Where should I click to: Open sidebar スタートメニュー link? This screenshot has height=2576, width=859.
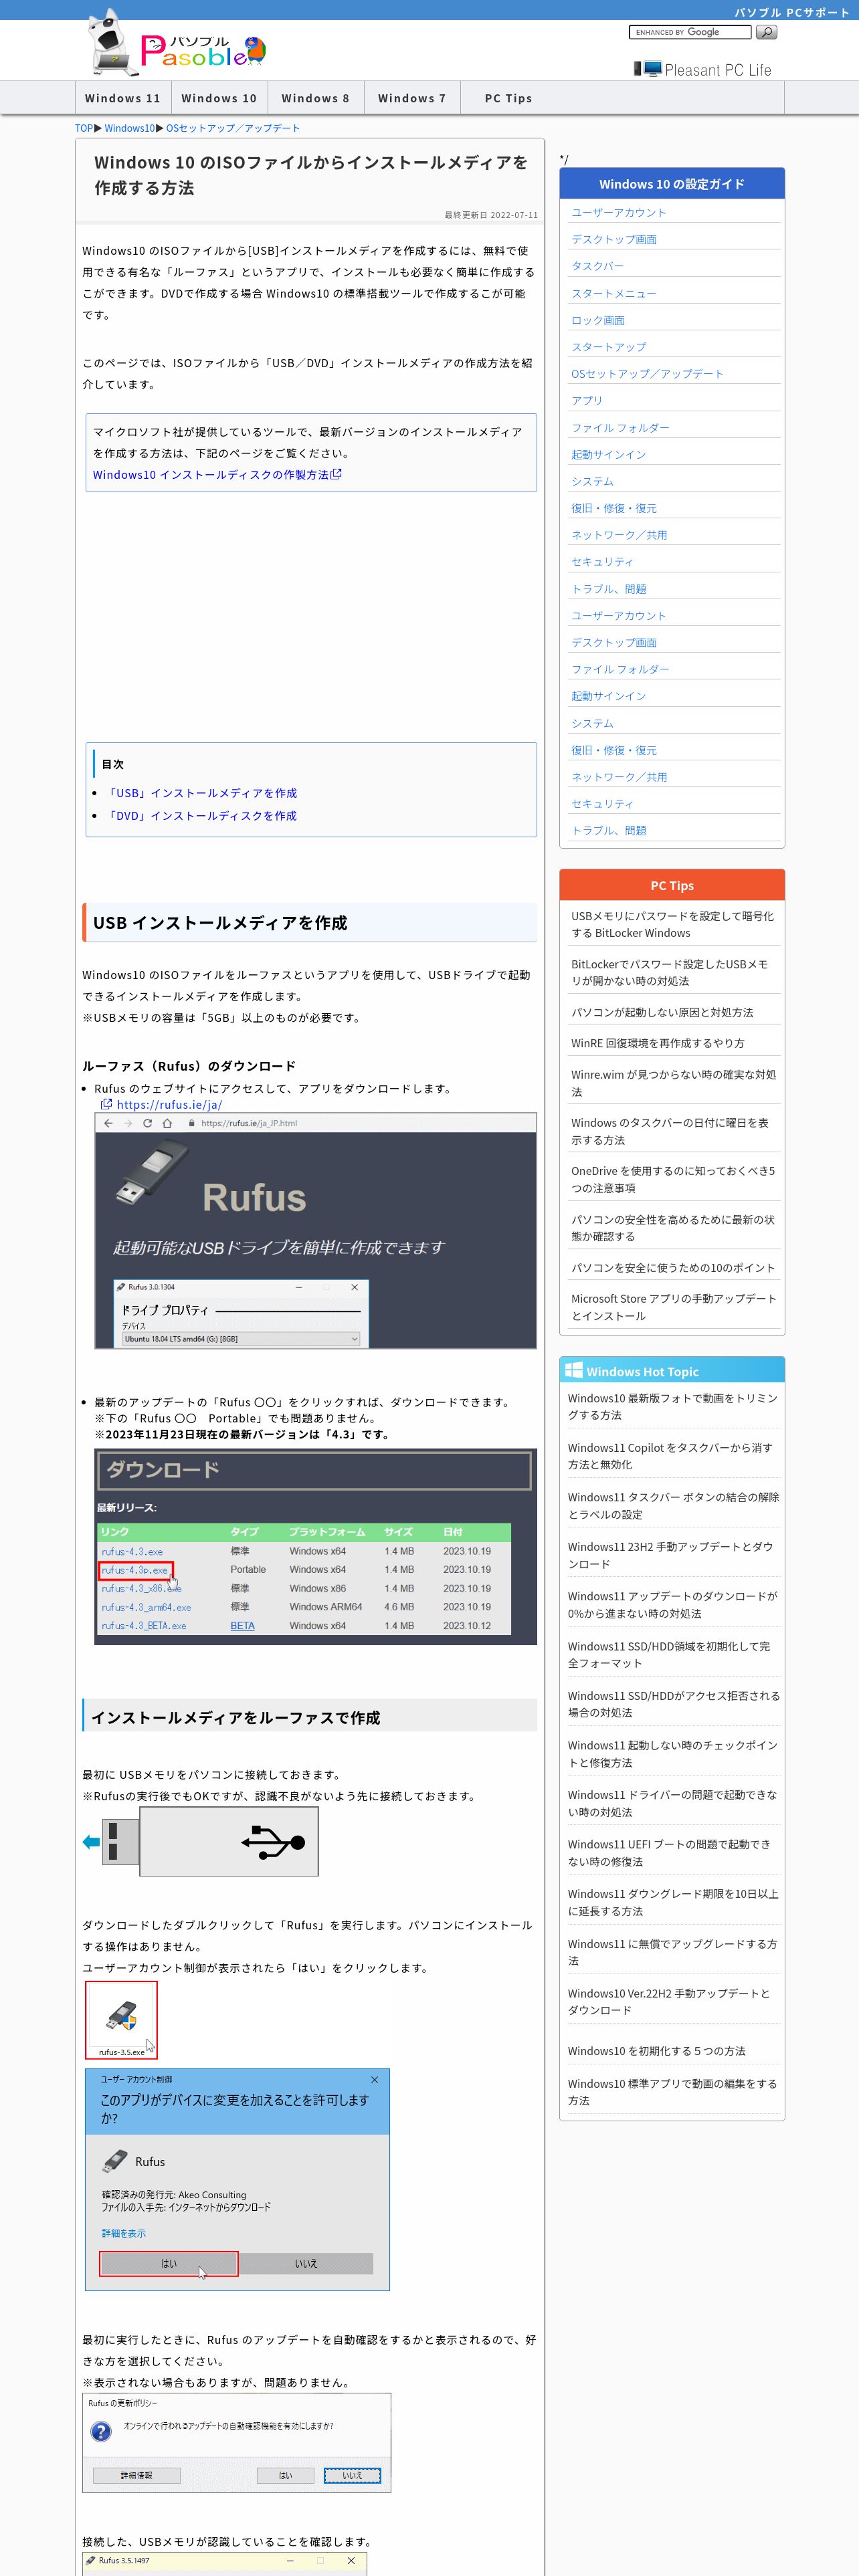(614, 294)
